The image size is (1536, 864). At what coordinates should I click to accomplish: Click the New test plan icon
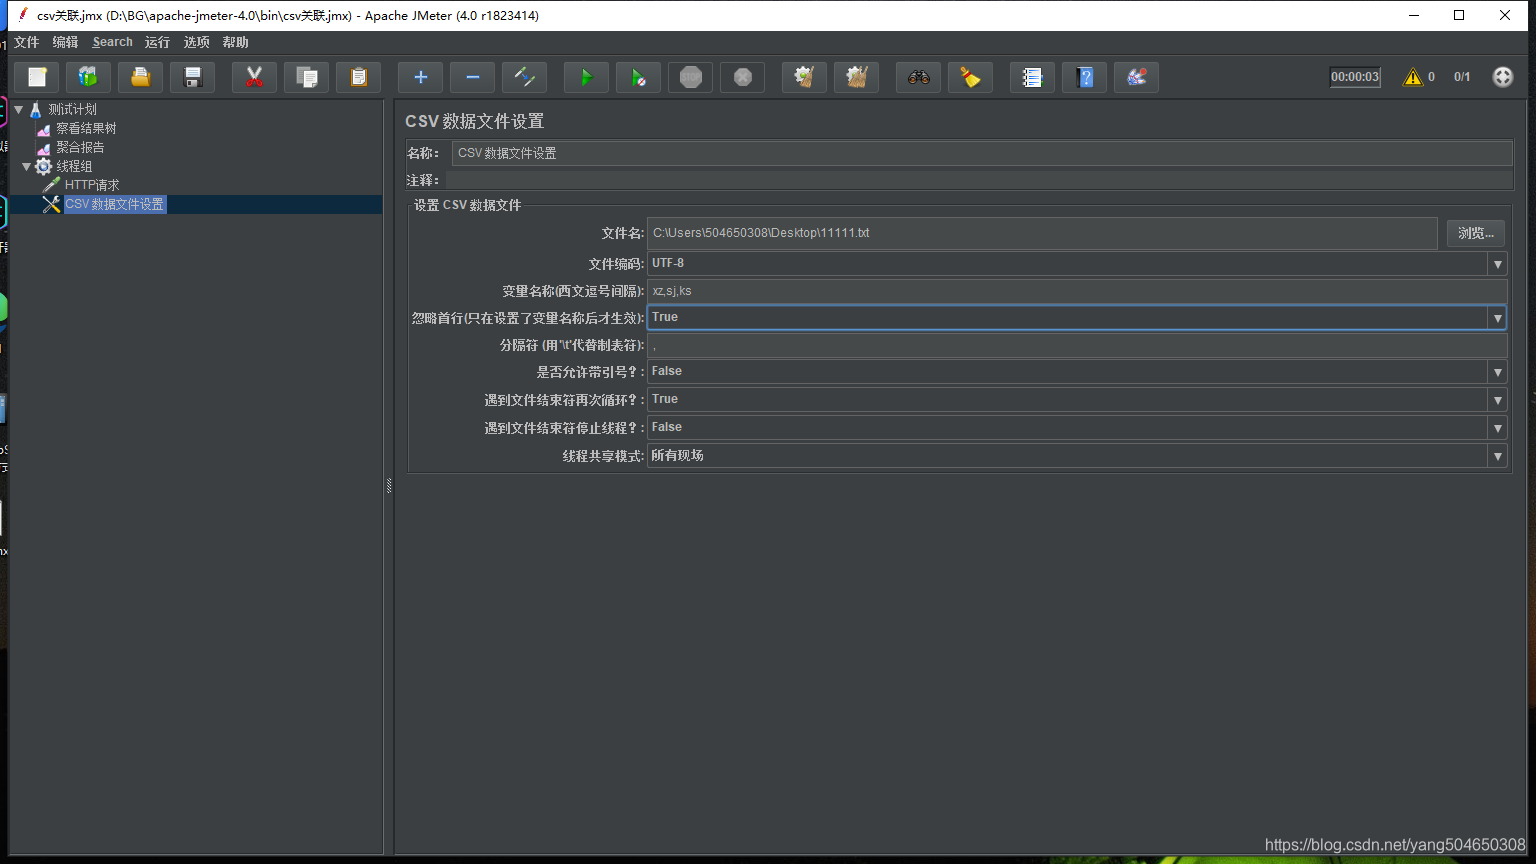click(x=37, y=77)
